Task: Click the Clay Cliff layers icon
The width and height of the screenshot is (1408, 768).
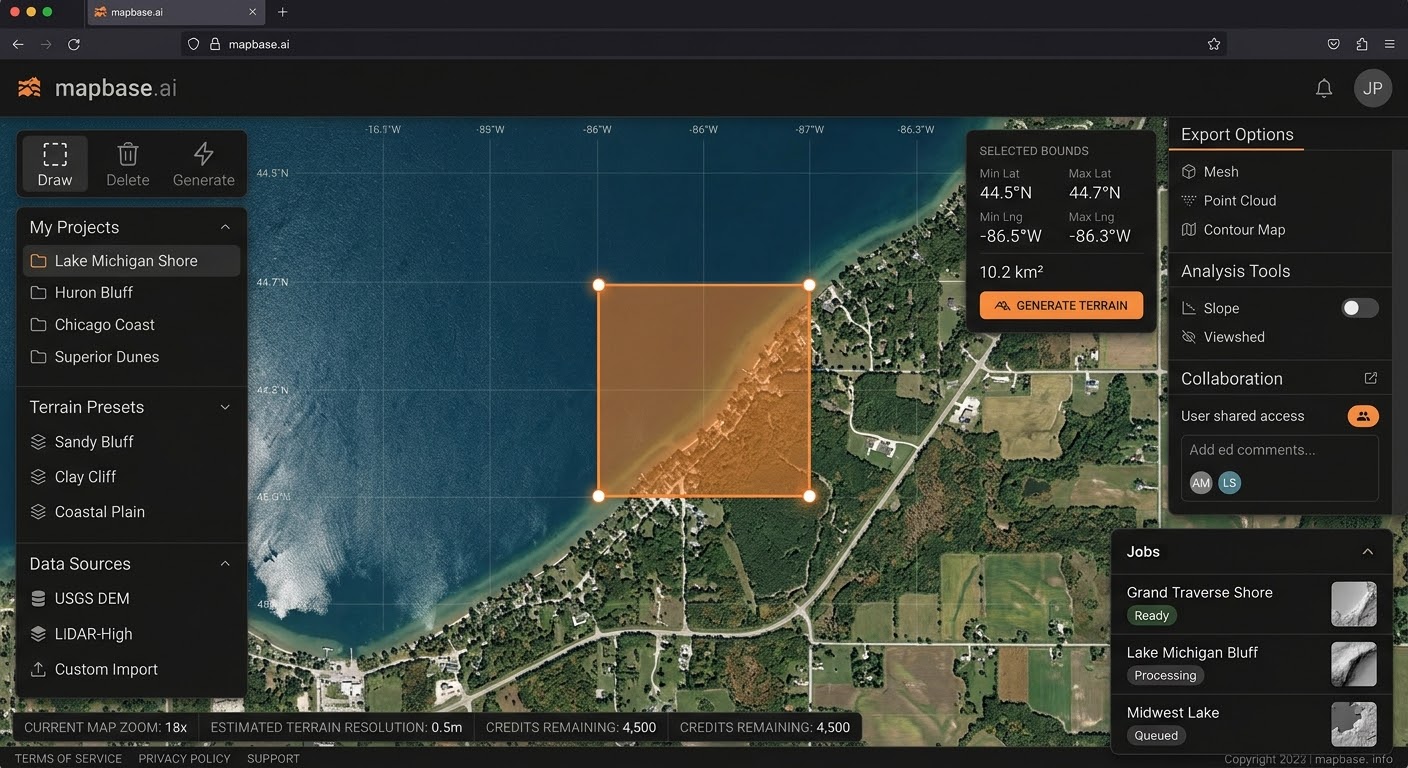Action: point(38,477)
